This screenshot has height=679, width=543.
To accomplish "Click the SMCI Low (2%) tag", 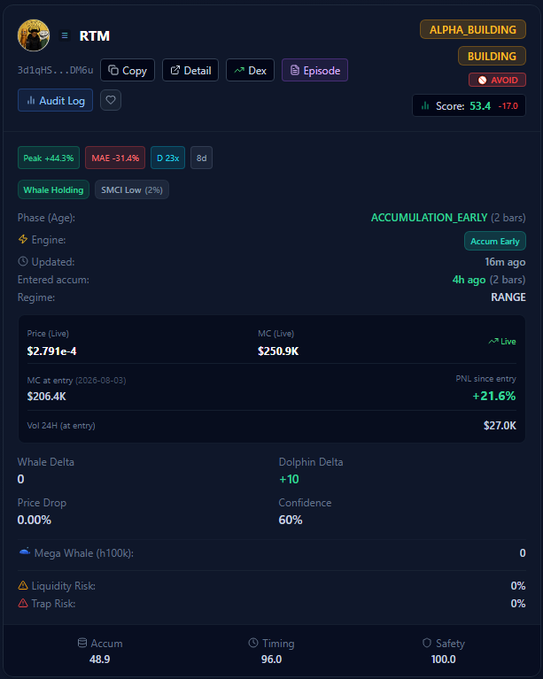I will coord(132,190).
